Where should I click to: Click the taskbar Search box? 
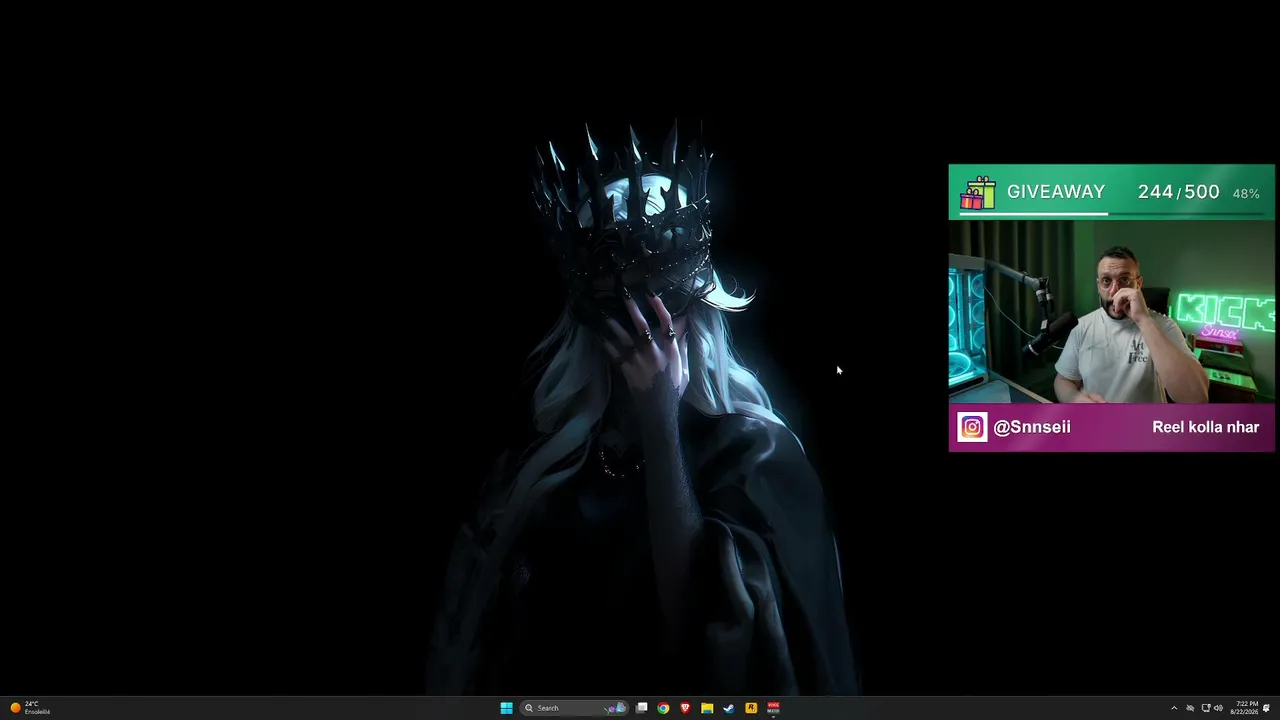click(575, 708)
